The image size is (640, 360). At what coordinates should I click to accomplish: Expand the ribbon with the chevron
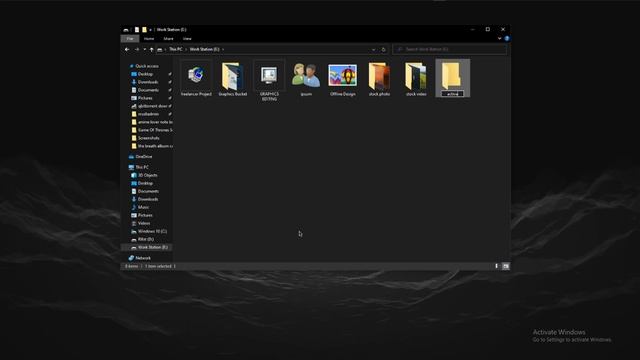500,38
